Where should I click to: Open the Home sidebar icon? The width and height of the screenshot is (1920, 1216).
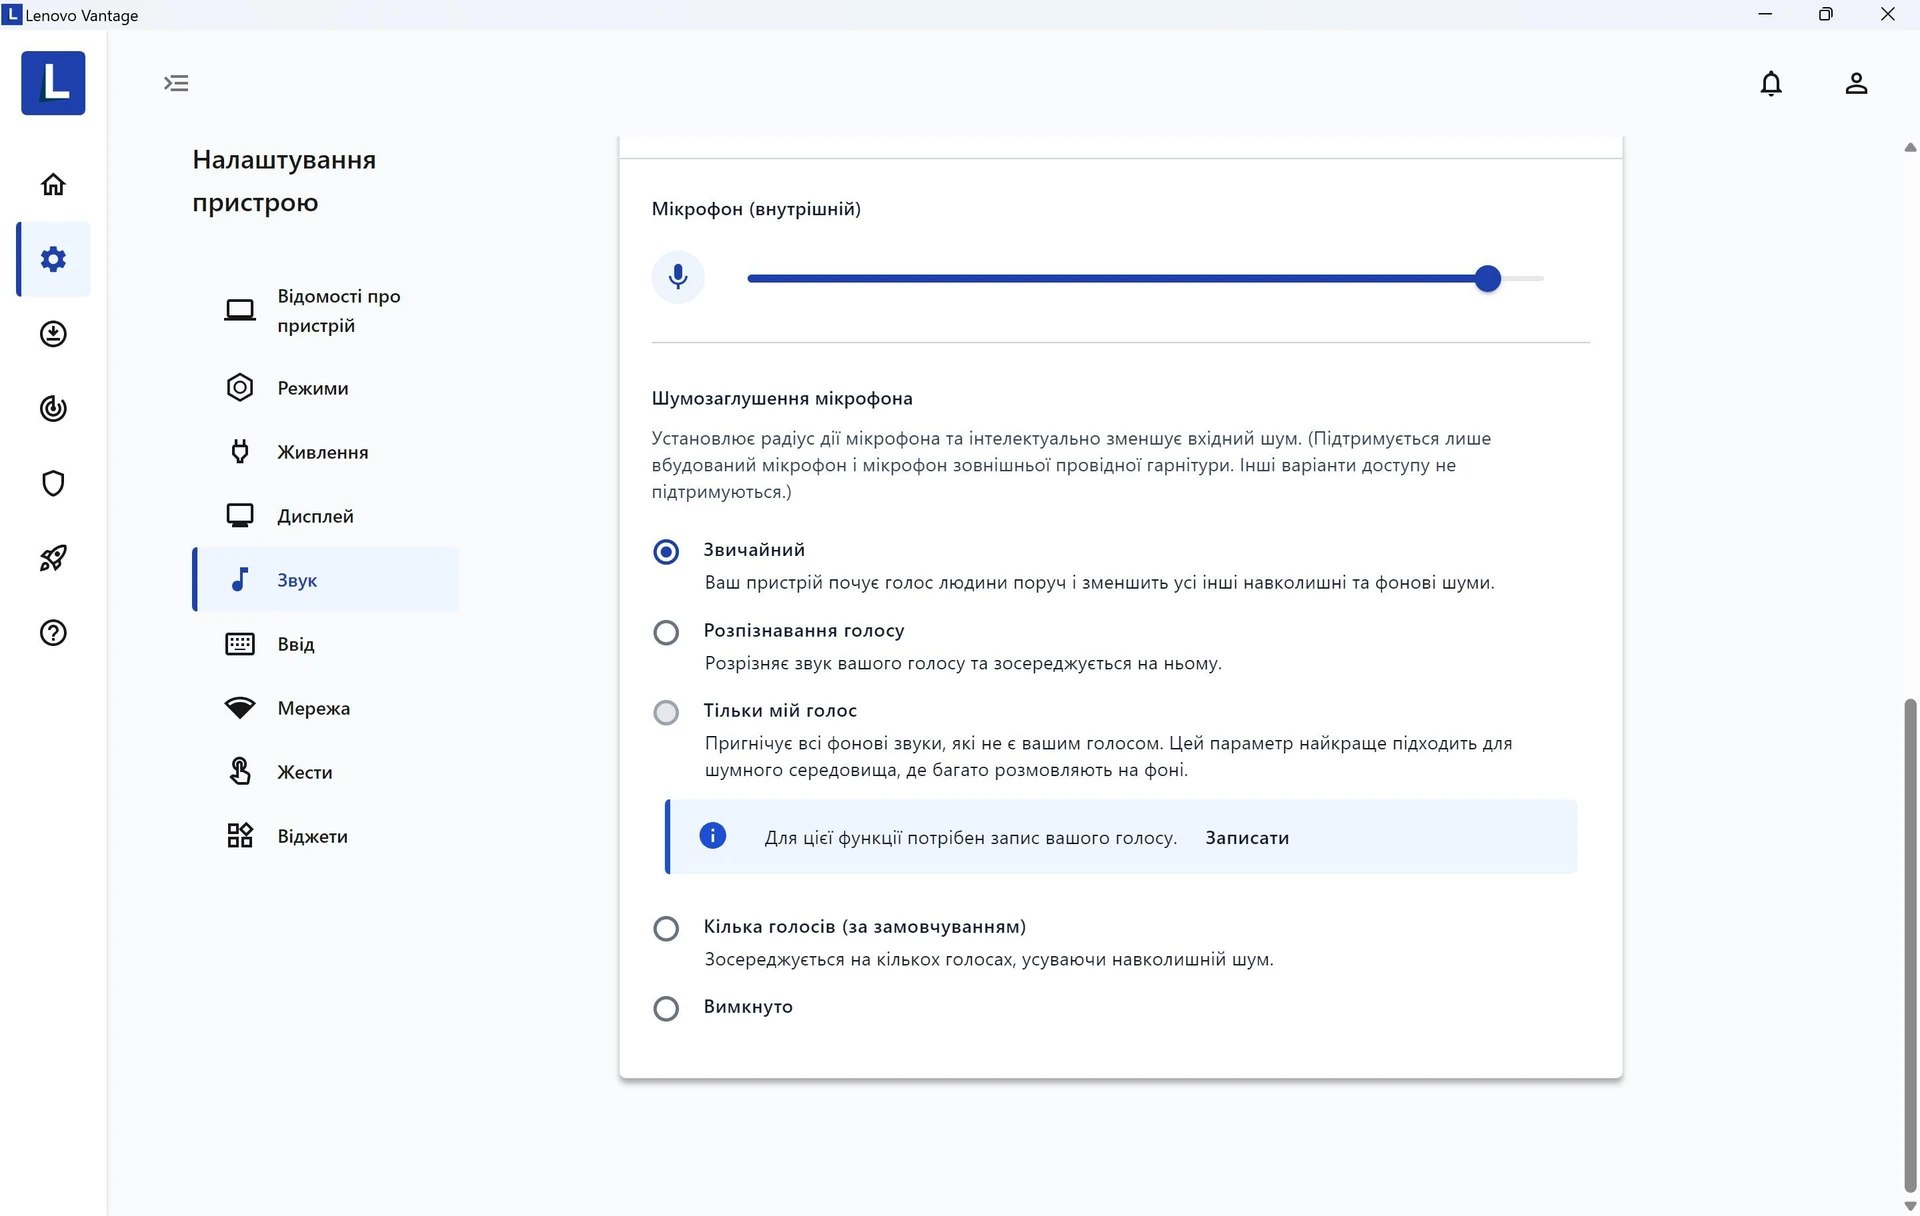tap(53, 184)
